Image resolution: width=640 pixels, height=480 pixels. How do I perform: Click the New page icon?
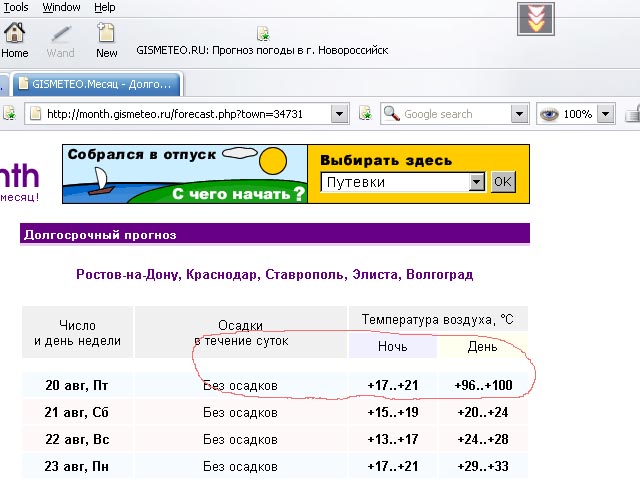(106, 39)
